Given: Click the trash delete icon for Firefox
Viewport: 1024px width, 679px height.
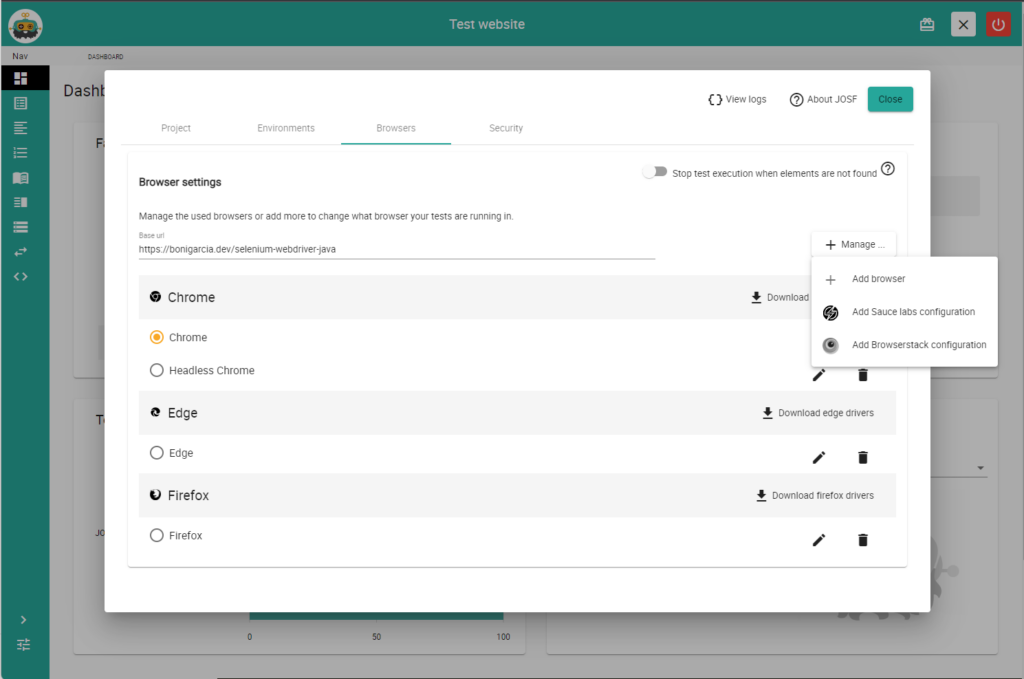Looking at the screenshot, I should [x=863, y=540].
